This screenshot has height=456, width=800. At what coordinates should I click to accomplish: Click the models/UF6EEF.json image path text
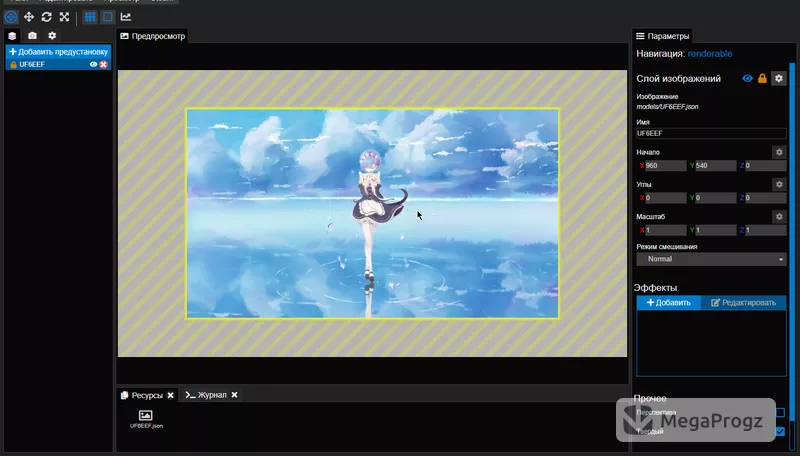[667, 107]
